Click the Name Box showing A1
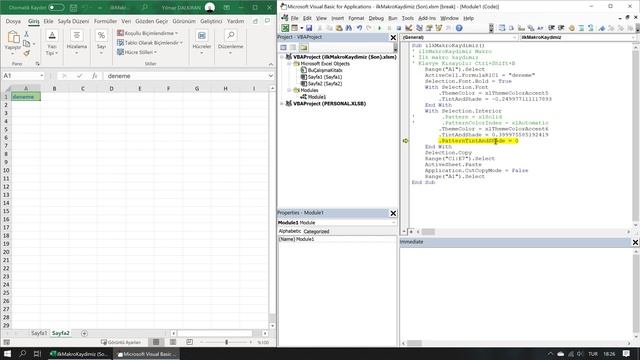 click(x=23, y=76)
